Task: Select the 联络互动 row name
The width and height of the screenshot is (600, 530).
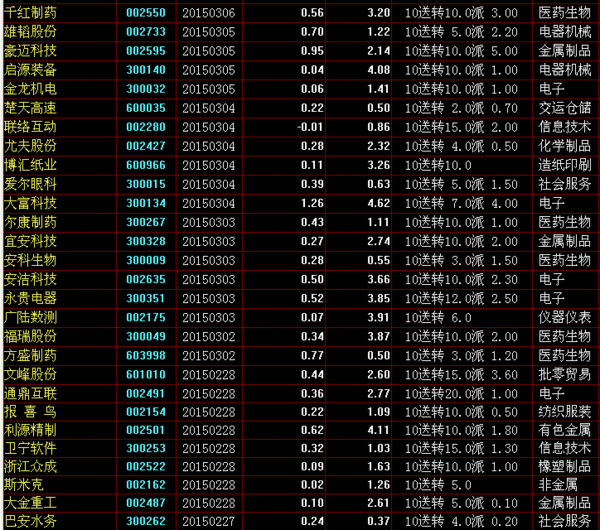Action: tap(30, 127)
